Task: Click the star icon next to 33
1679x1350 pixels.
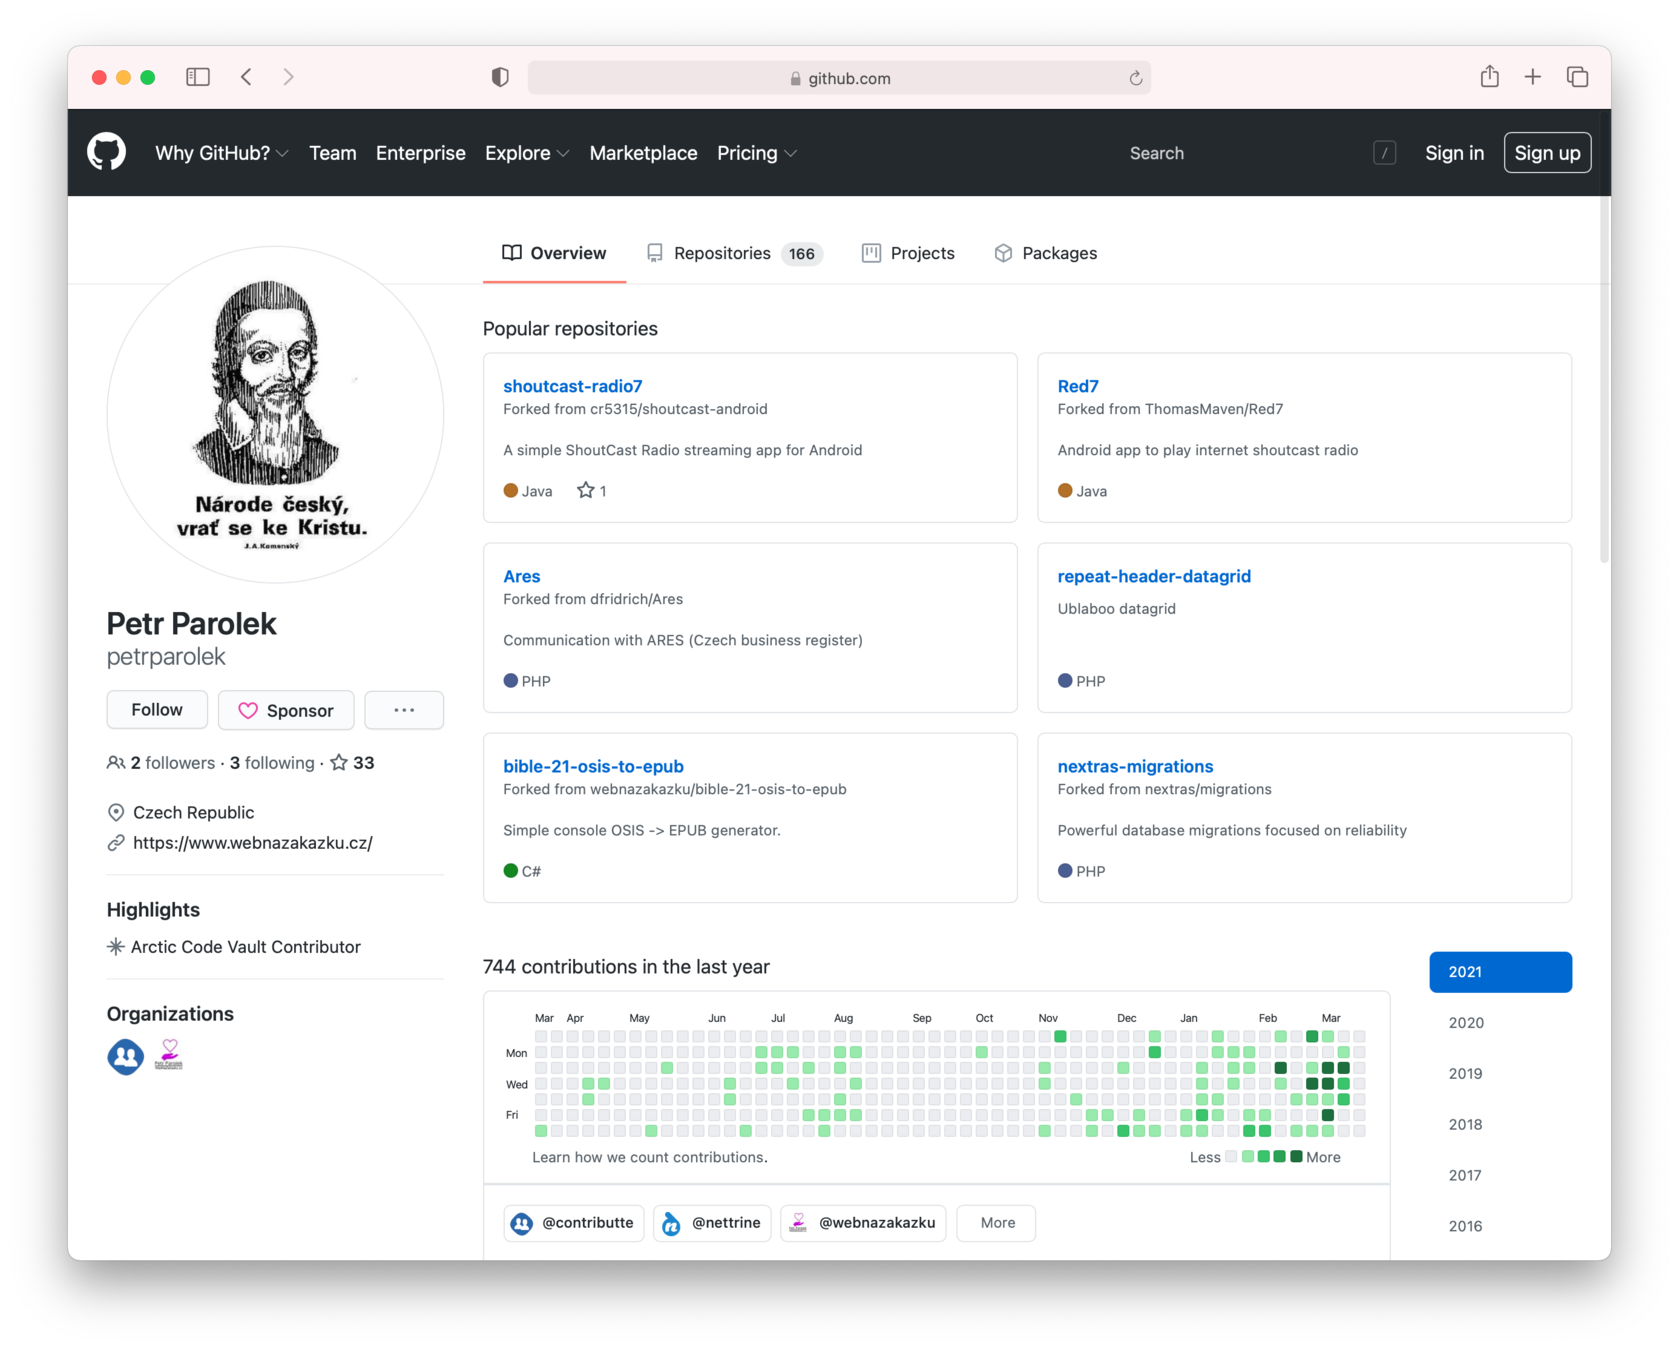Action: (x=339, y=763)
